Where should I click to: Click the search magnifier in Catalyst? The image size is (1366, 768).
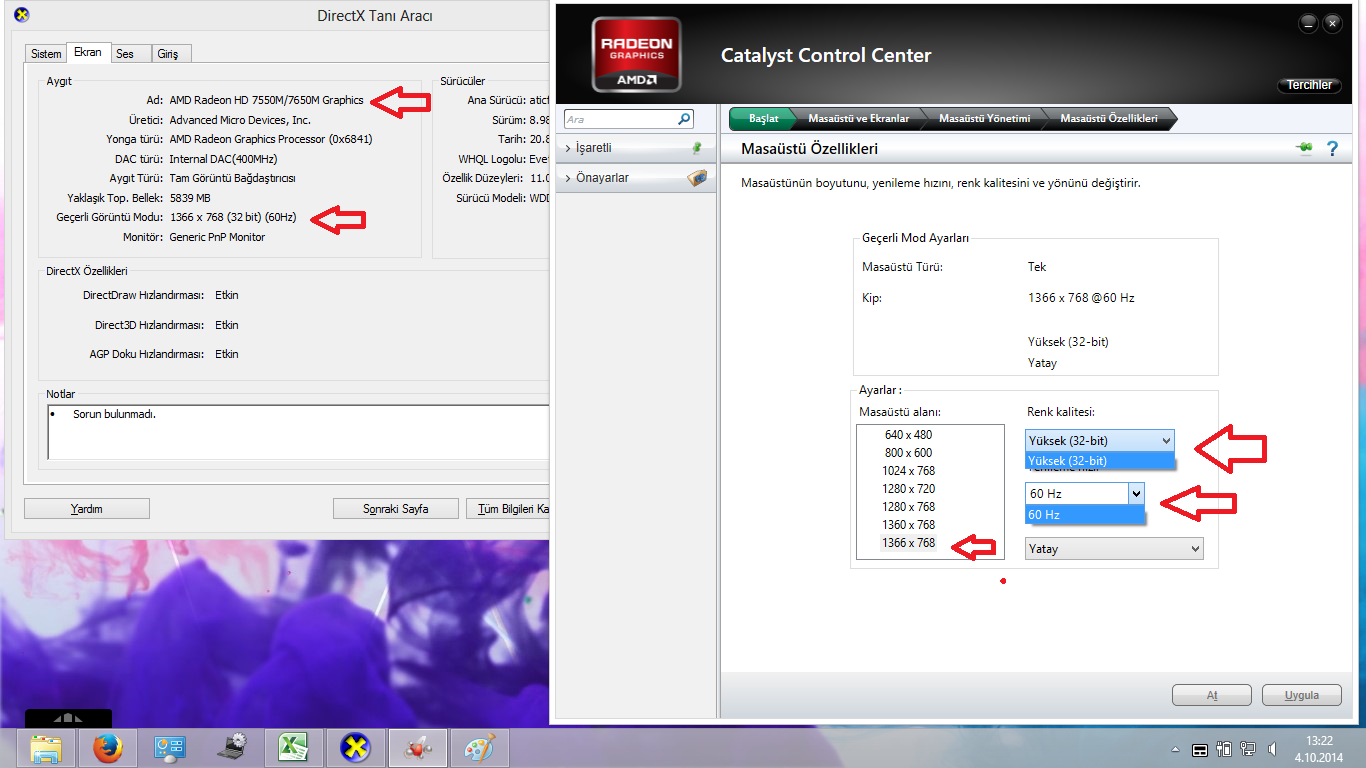click(x=684, y=119)
